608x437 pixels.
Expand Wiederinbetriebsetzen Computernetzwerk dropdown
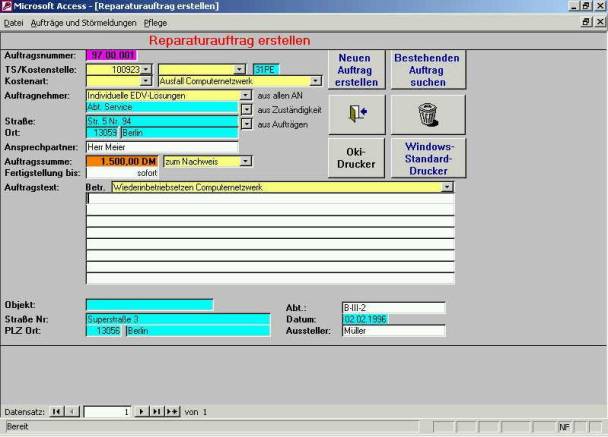(x=447, y=187)
